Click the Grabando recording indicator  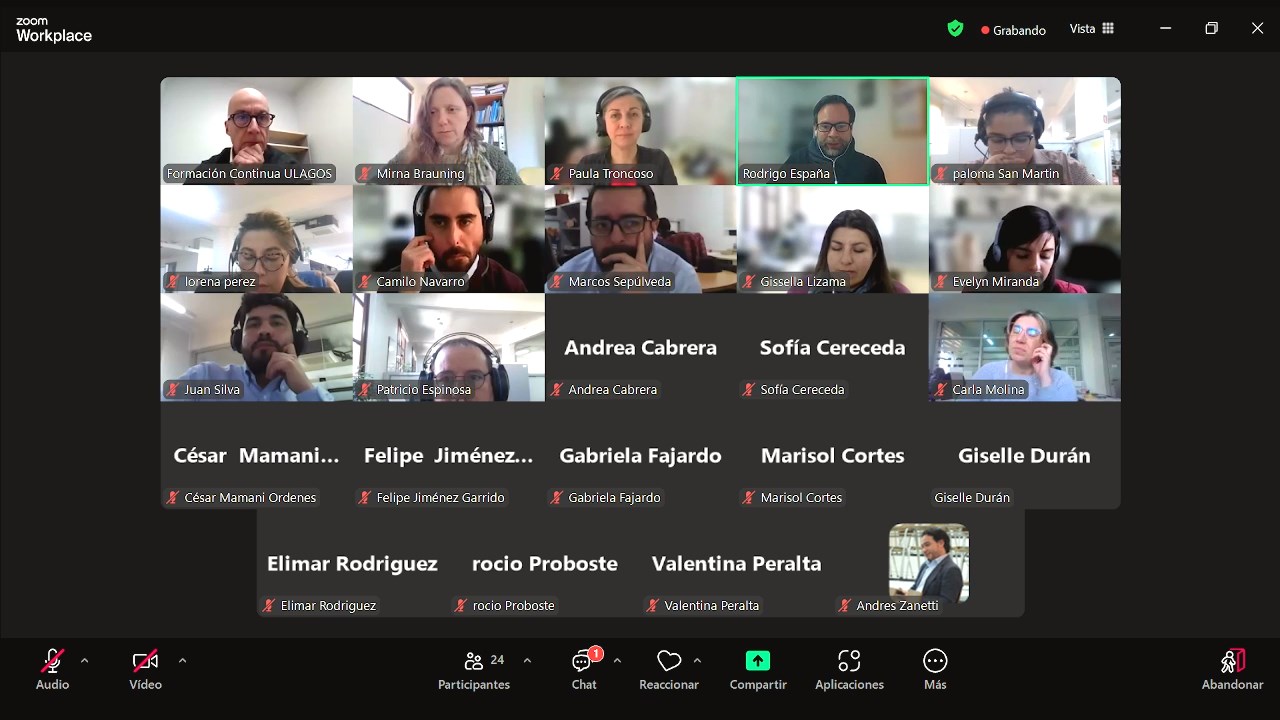tap(1013, 30)
